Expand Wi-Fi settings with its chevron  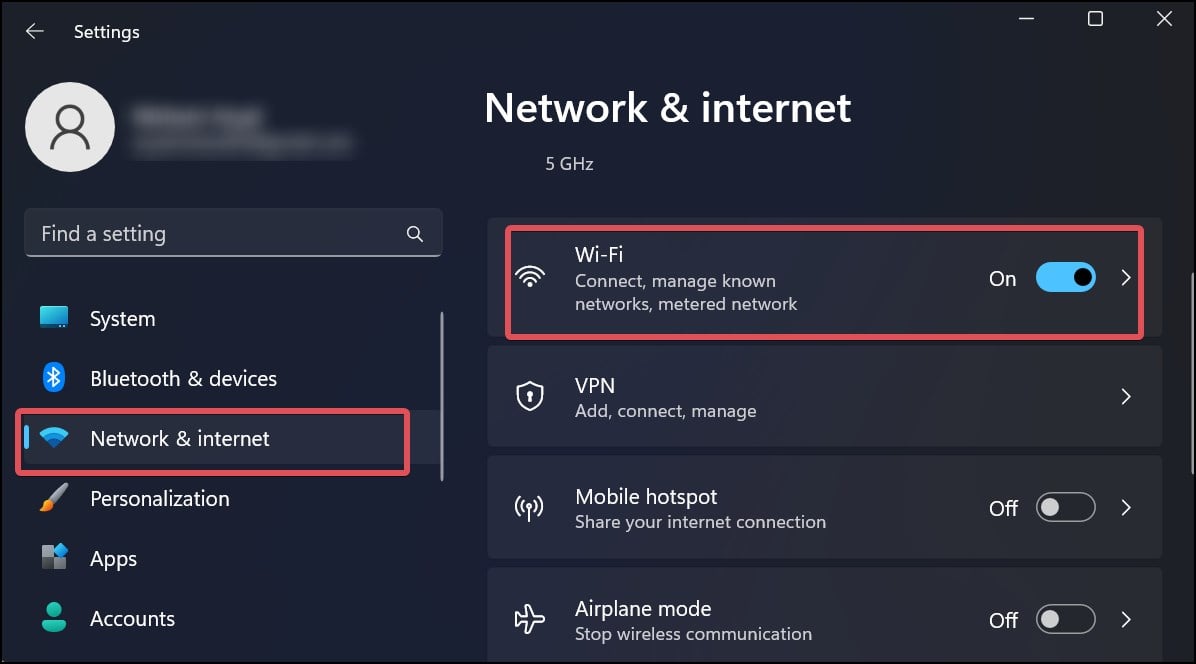[x=1126, y=278]
